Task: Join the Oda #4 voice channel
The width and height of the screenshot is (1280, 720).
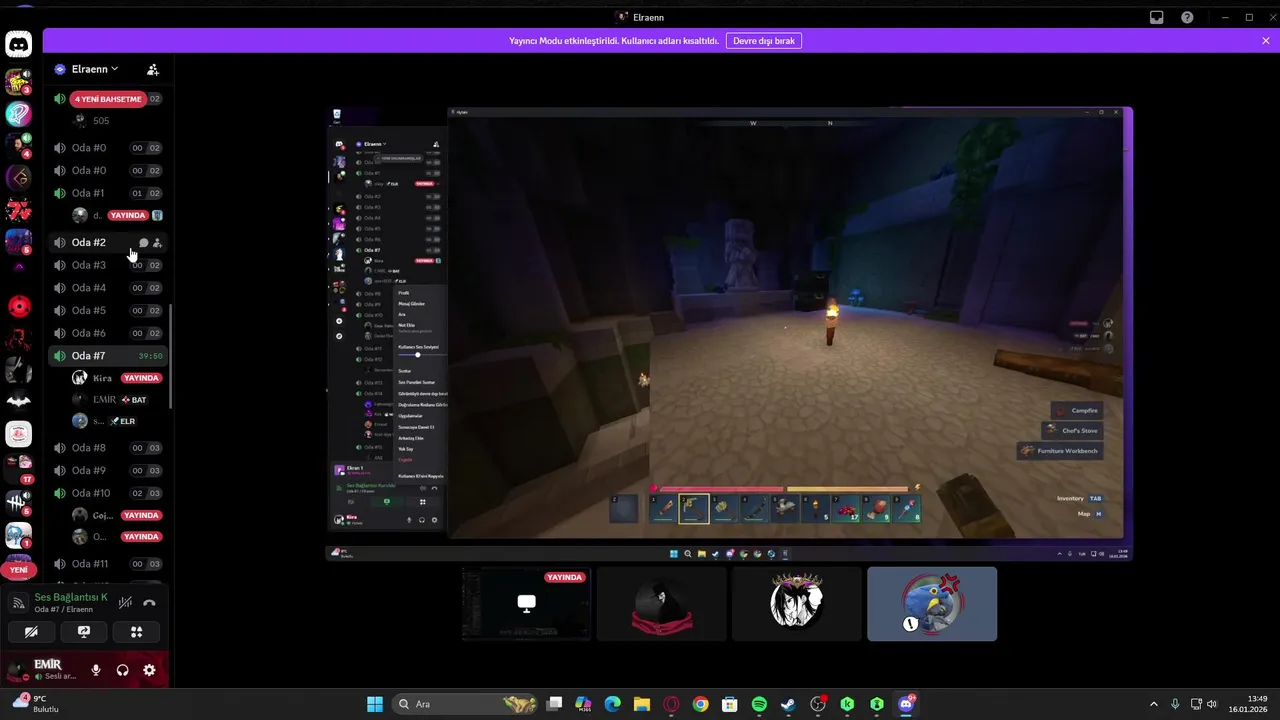Action: point(108,288)
